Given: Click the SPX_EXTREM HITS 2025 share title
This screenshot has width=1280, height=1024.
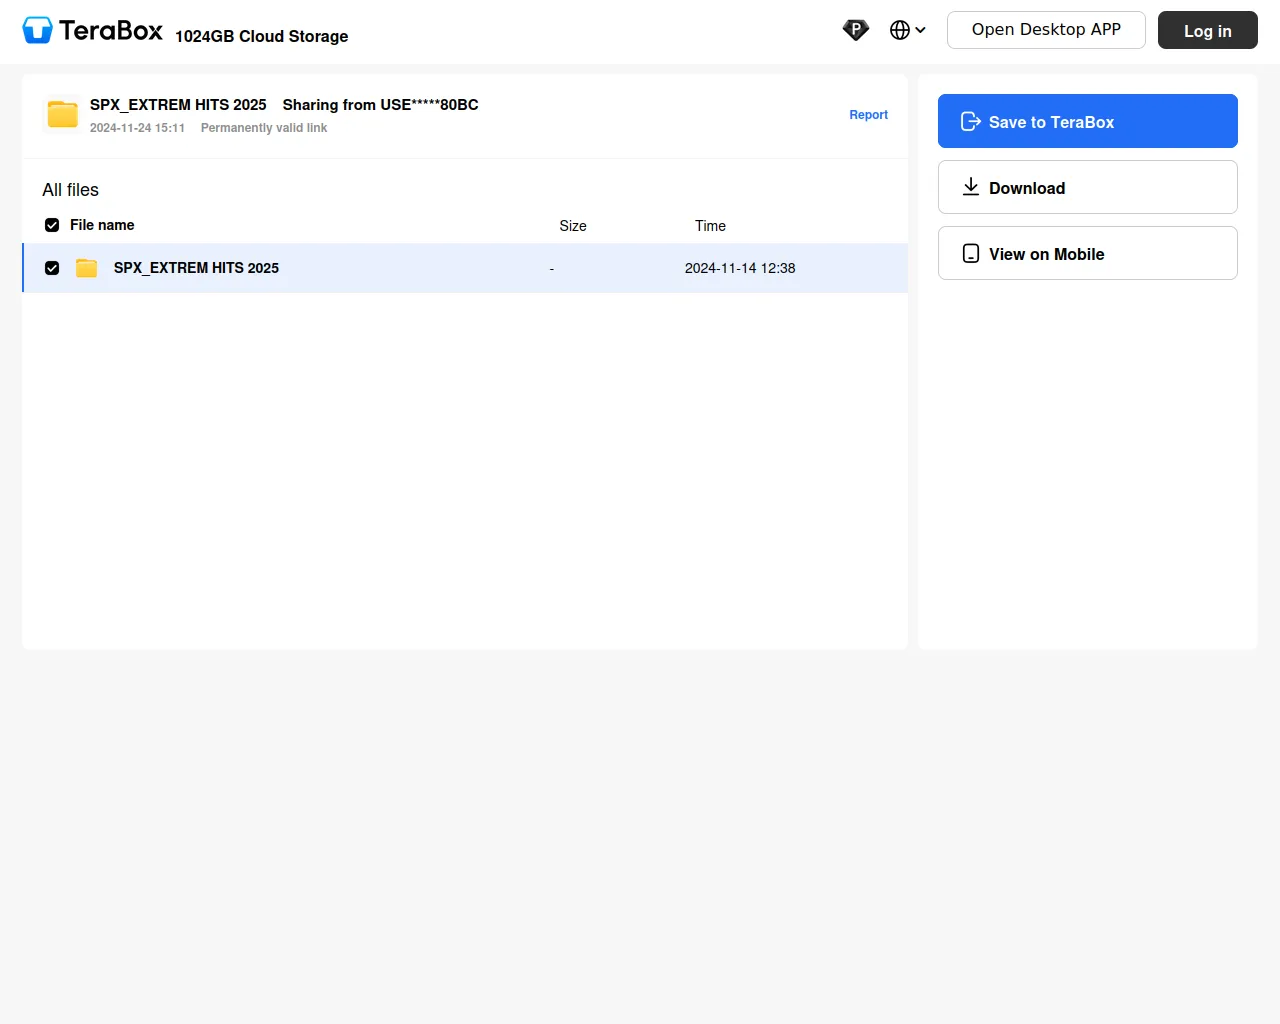Looking at the screenshot, I should 178,105.
